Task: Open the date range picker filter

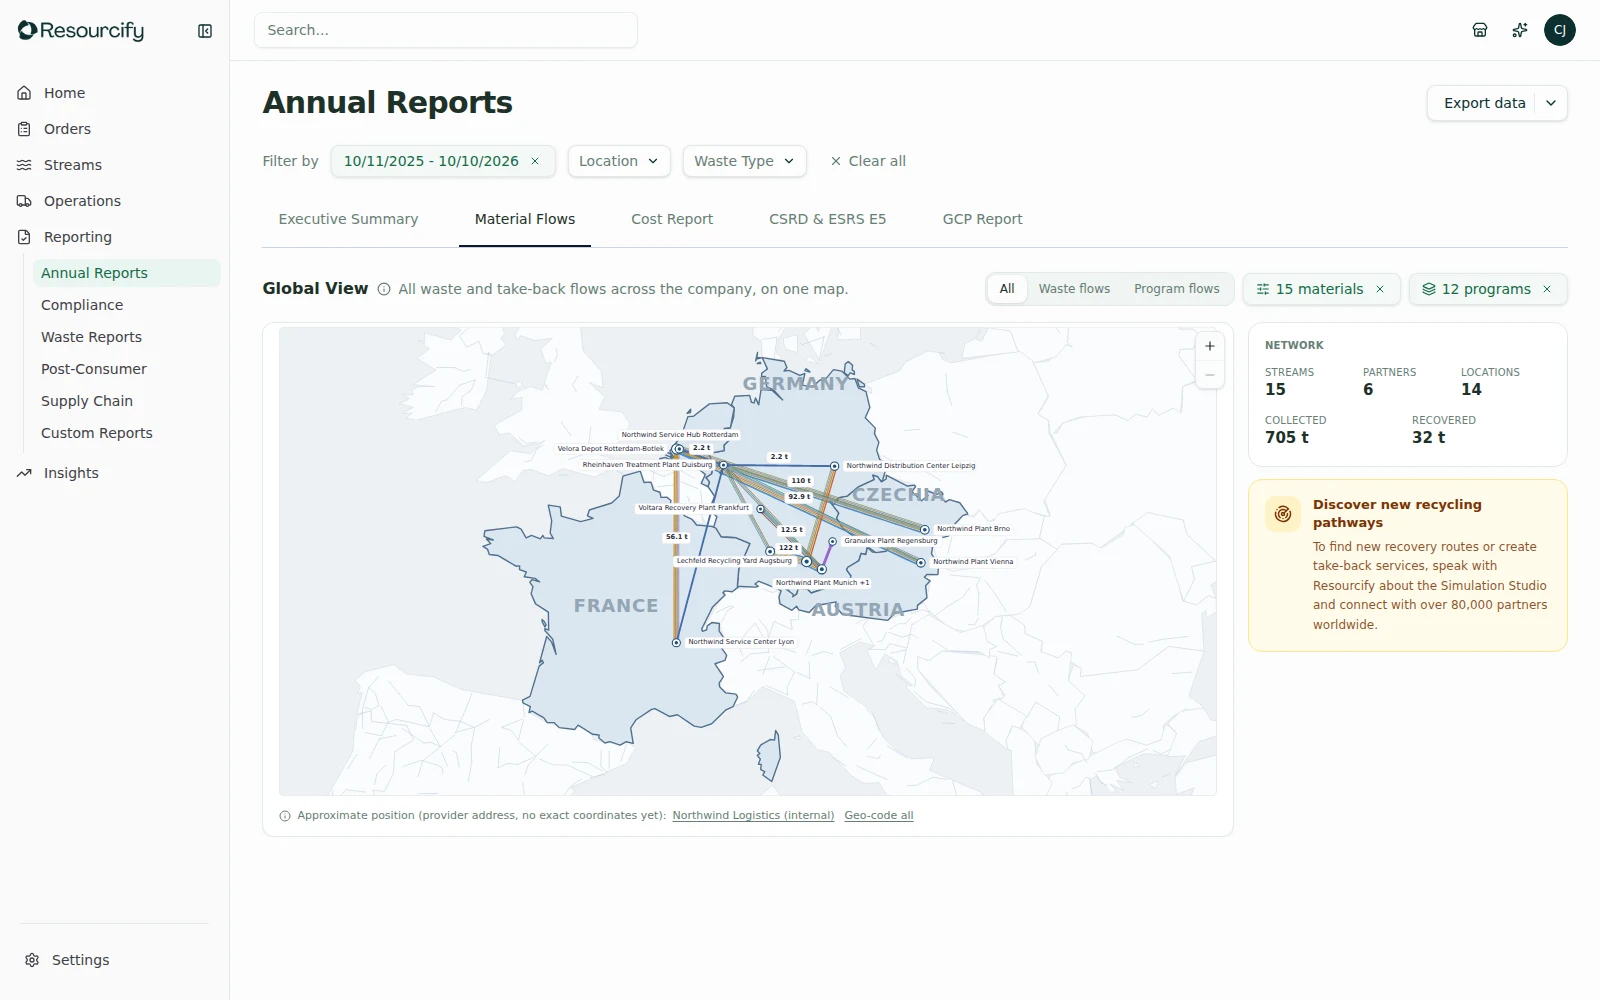Action: [431, 161]
